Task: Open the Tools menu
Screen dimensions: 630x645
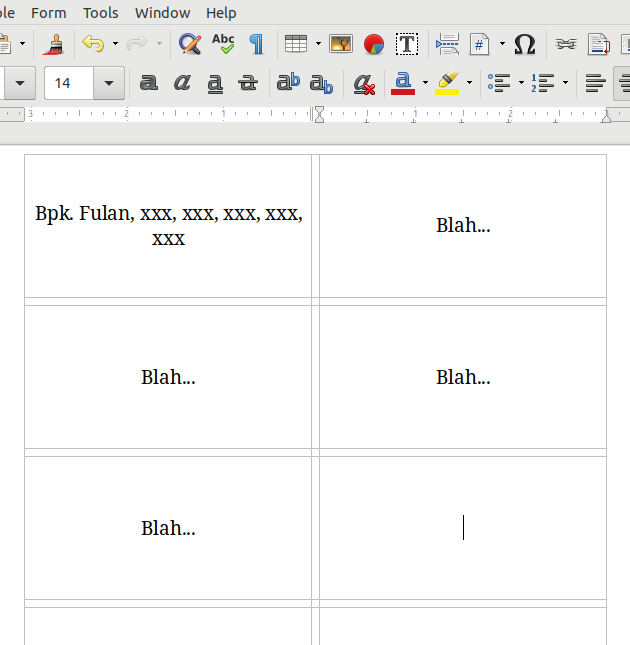Action: [101, 13]
